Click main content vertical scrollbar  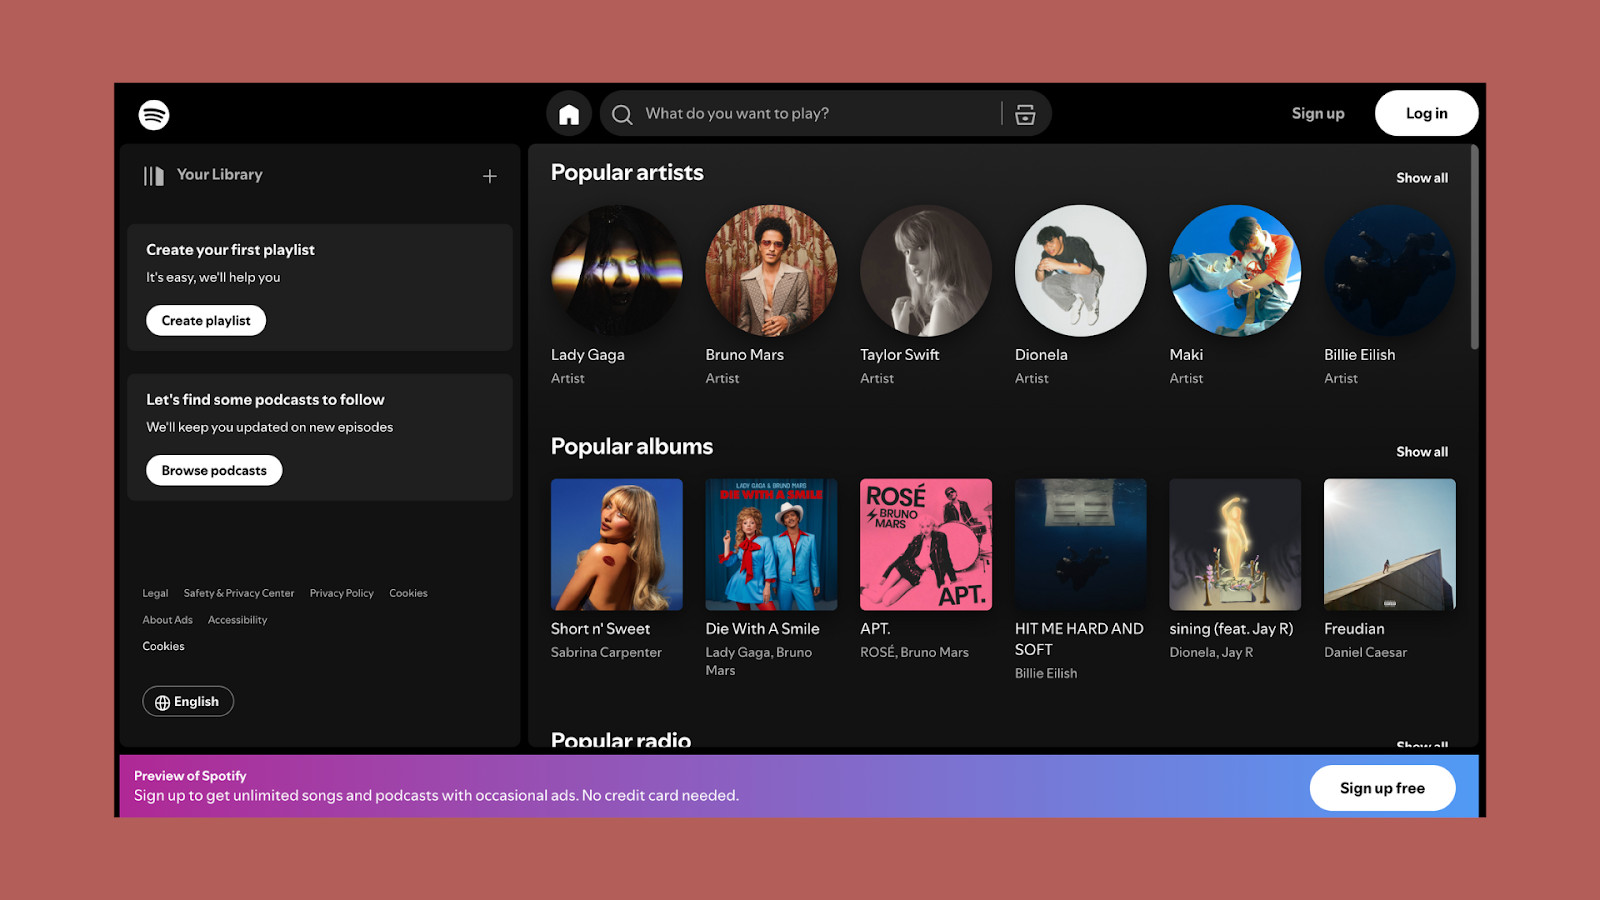coord(1474,247)
